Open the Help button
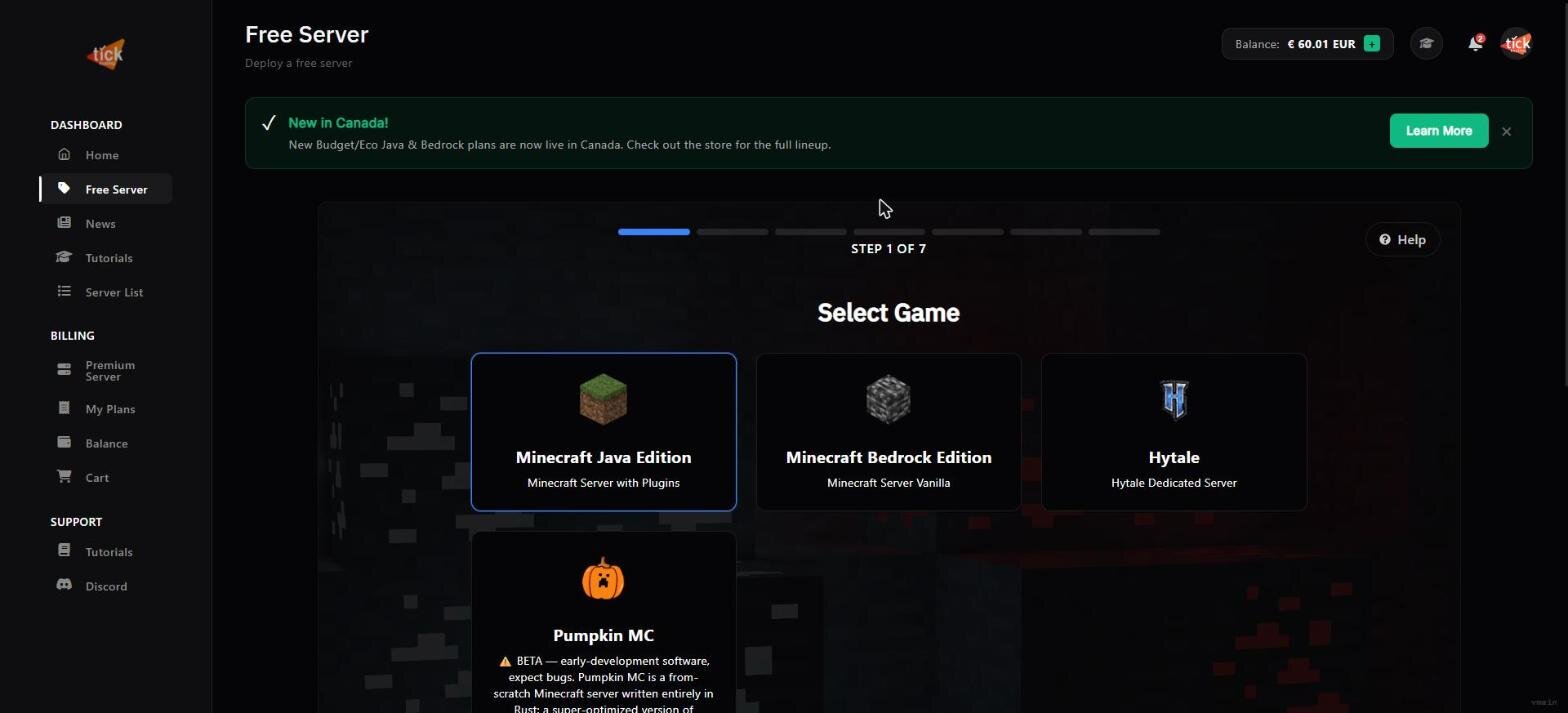 click(1402, 239)
